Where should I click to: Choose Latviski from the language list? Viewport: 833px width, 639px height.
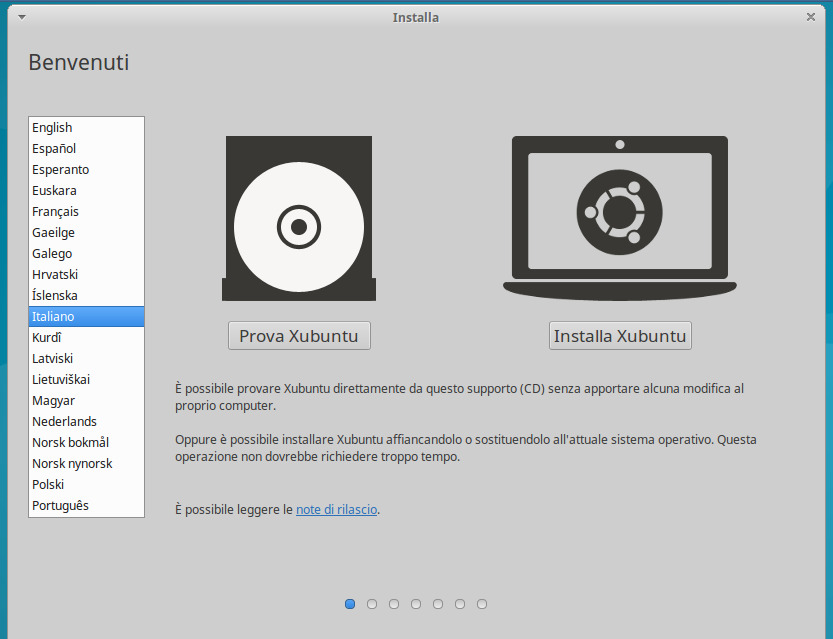pos(86,359)
